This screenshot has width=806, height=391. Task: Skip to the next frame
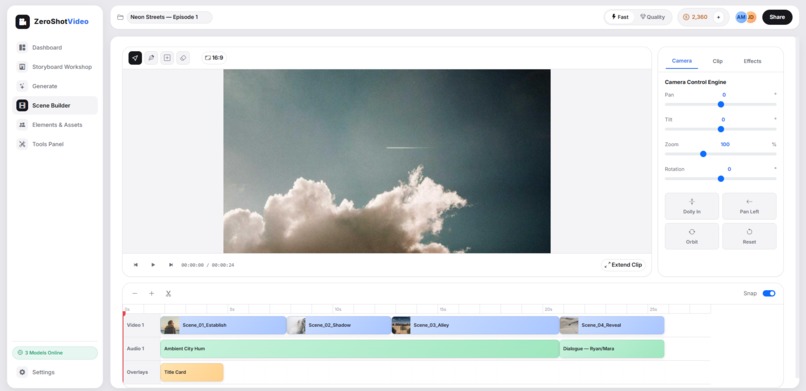pyautogui.click(x=171, y=265)
